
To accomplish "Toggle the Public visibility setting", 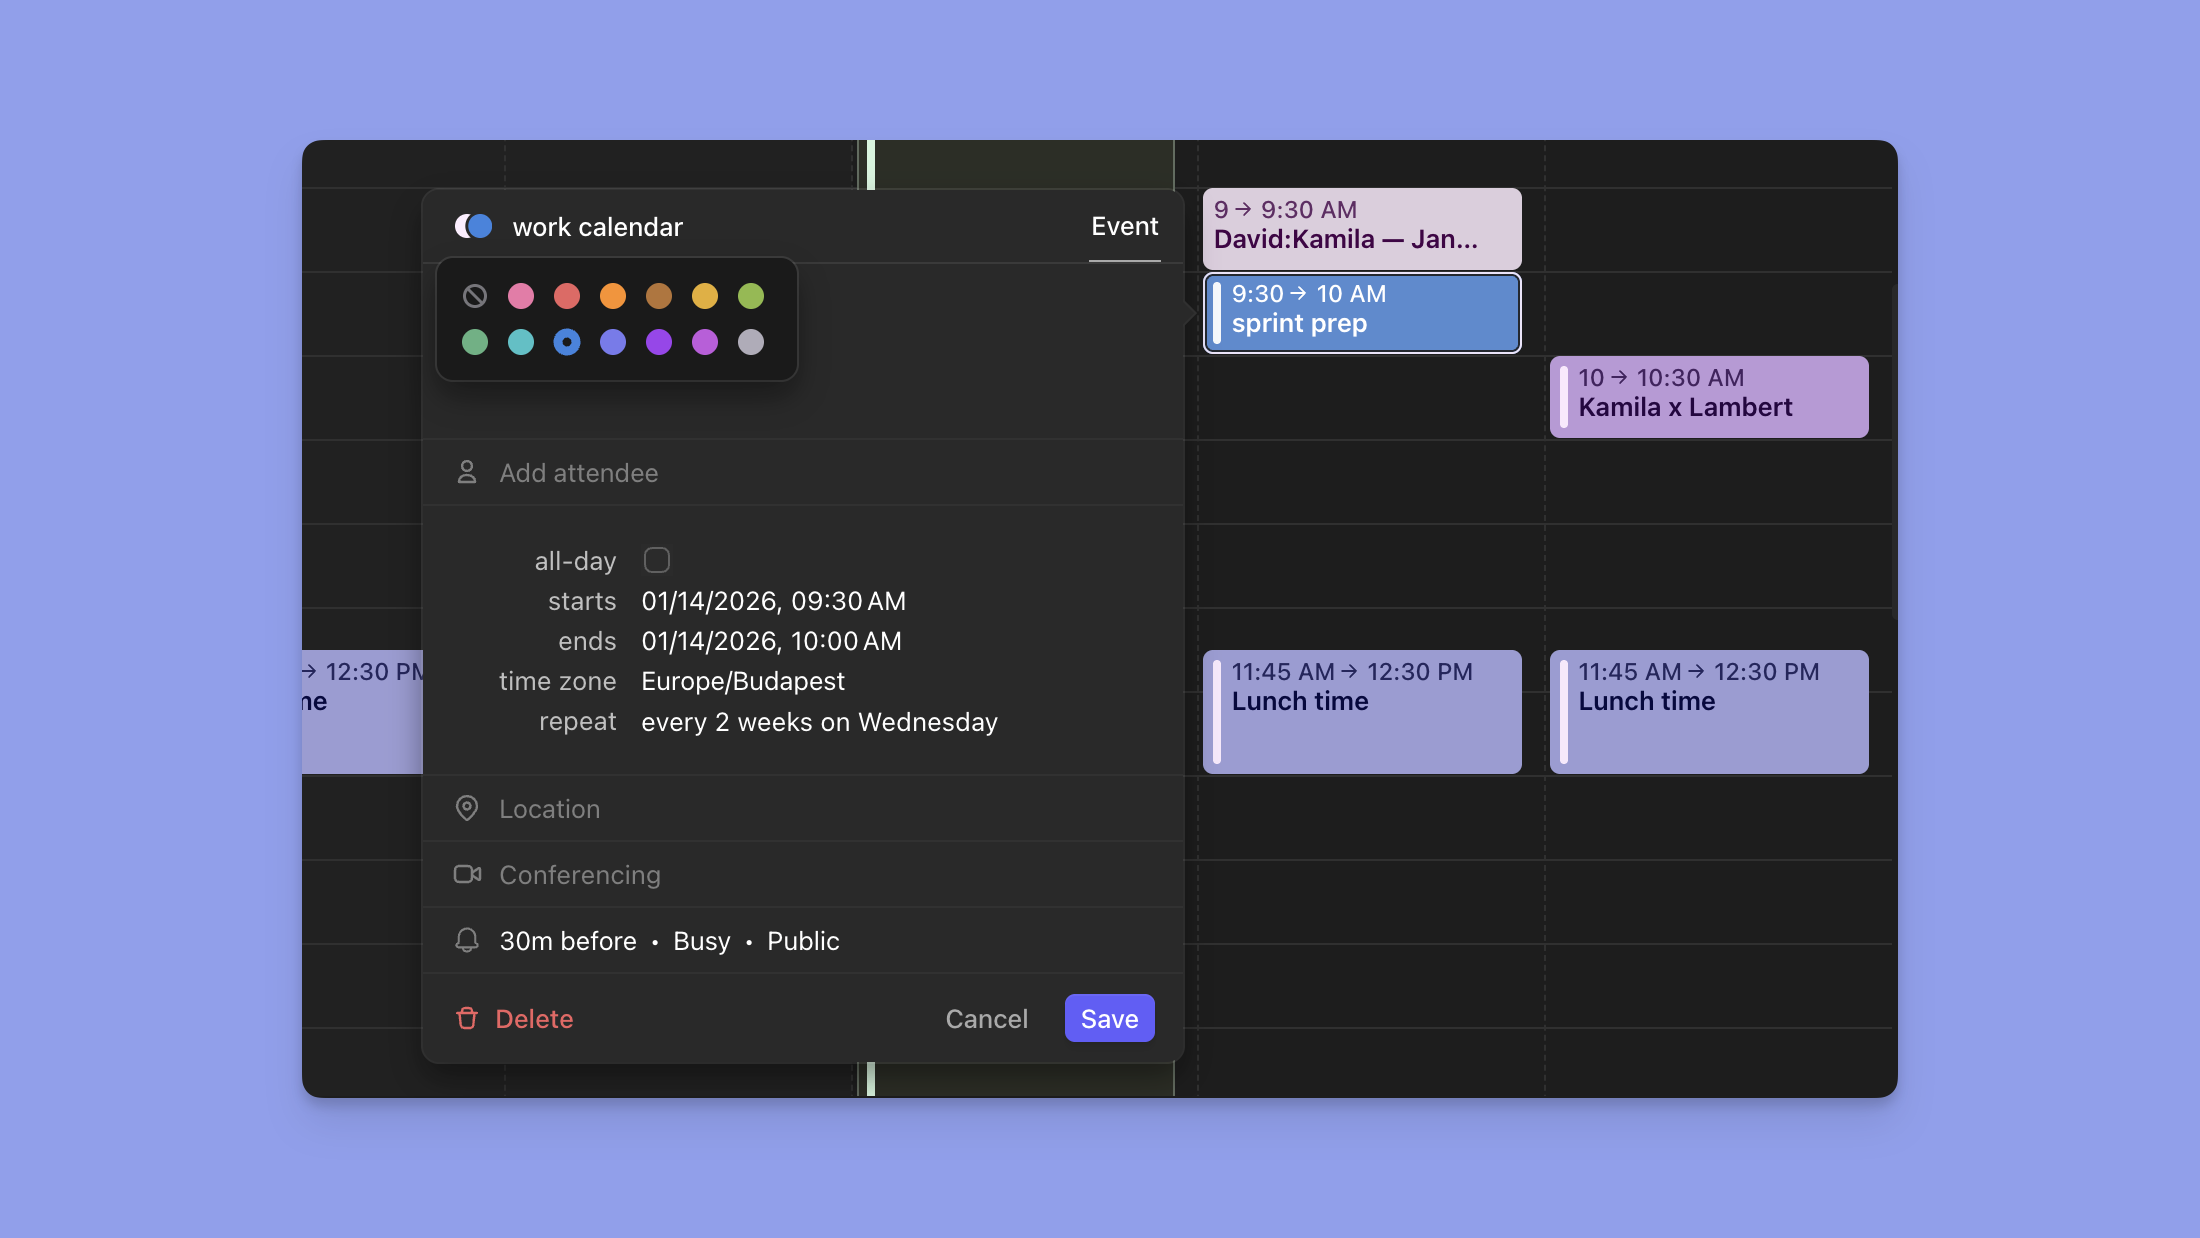I will click(802, 940).
